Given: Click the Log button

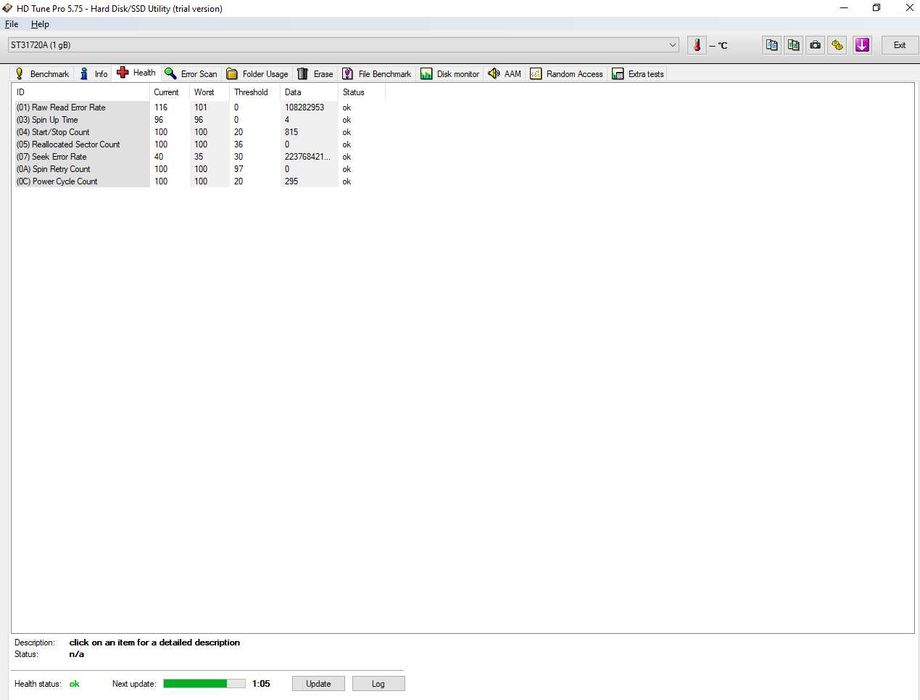Looking at the screenshot, I should [378, 684].
